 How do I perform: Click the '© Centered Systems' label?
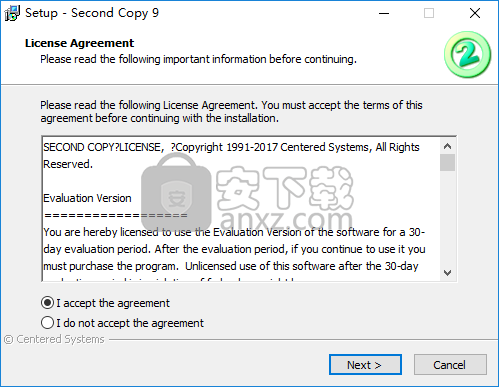[54, 339]
